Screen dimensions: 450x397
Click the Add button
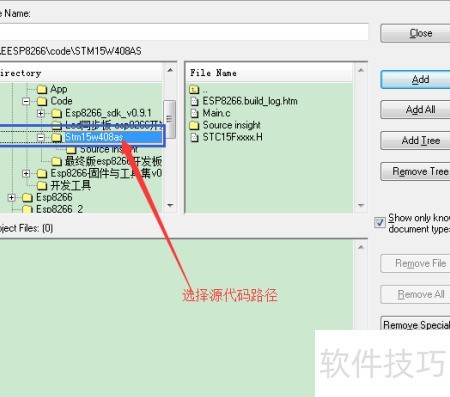tap(415, 80)
